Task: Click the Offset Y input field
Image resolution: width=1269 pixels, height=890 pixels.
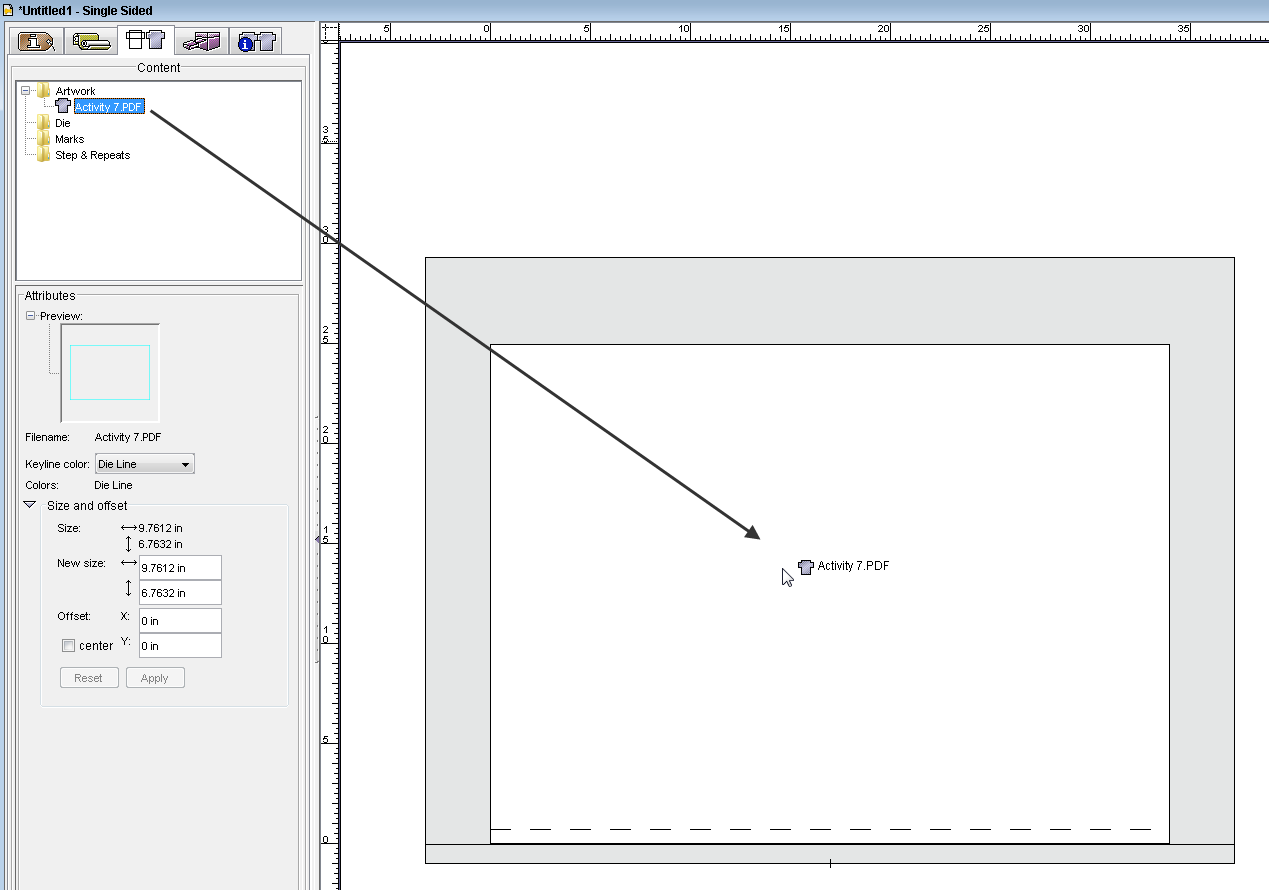Action: click(180, 646)
